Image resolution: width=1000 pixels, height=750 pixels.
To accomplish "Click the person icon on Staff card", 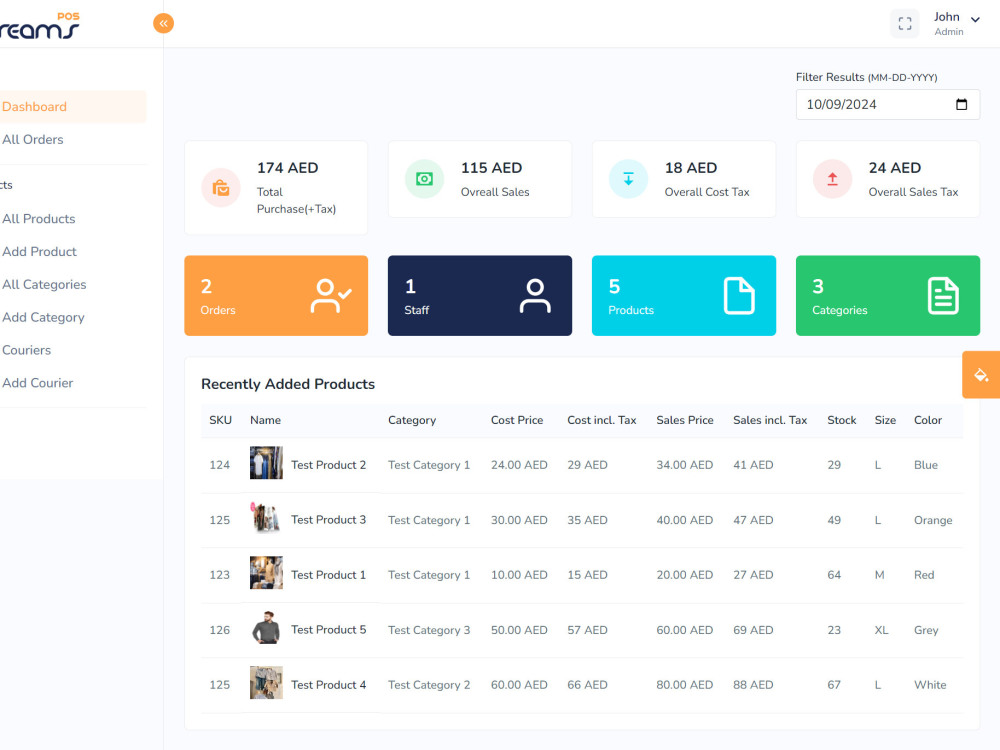I will pyautogui.click(x=535, y=296).
